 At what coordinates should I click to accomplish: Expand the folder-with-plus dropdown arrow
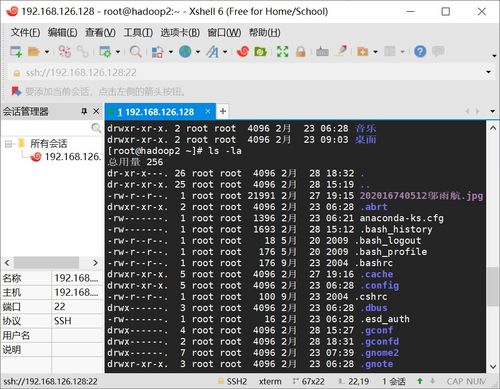[x=376, y=52]
